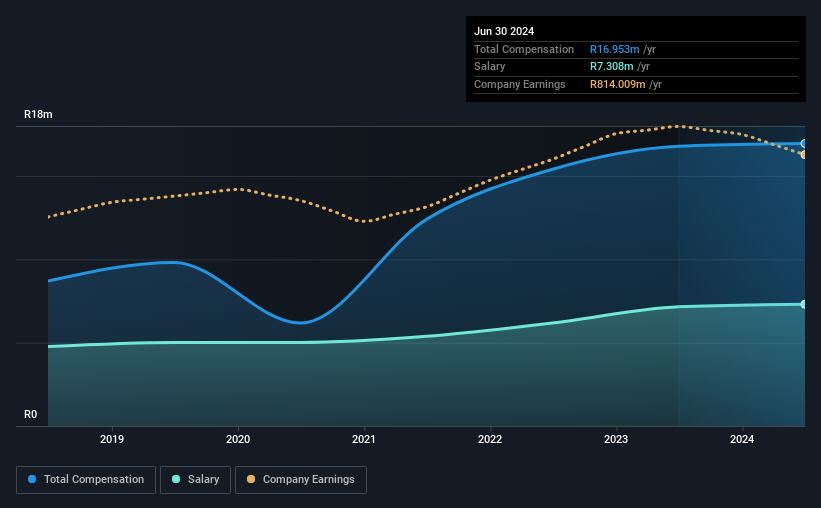
Task: Click the Salary label in tooltip
Action: point(490,67)
